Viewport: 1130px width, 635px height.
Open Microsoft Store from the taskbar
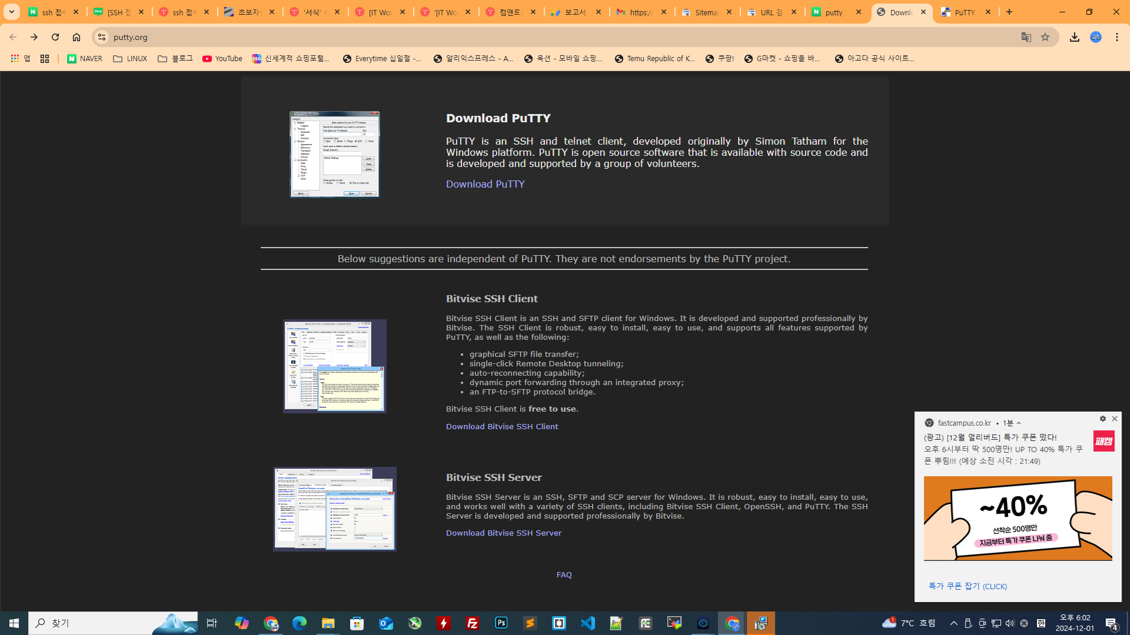pos(357,623)
